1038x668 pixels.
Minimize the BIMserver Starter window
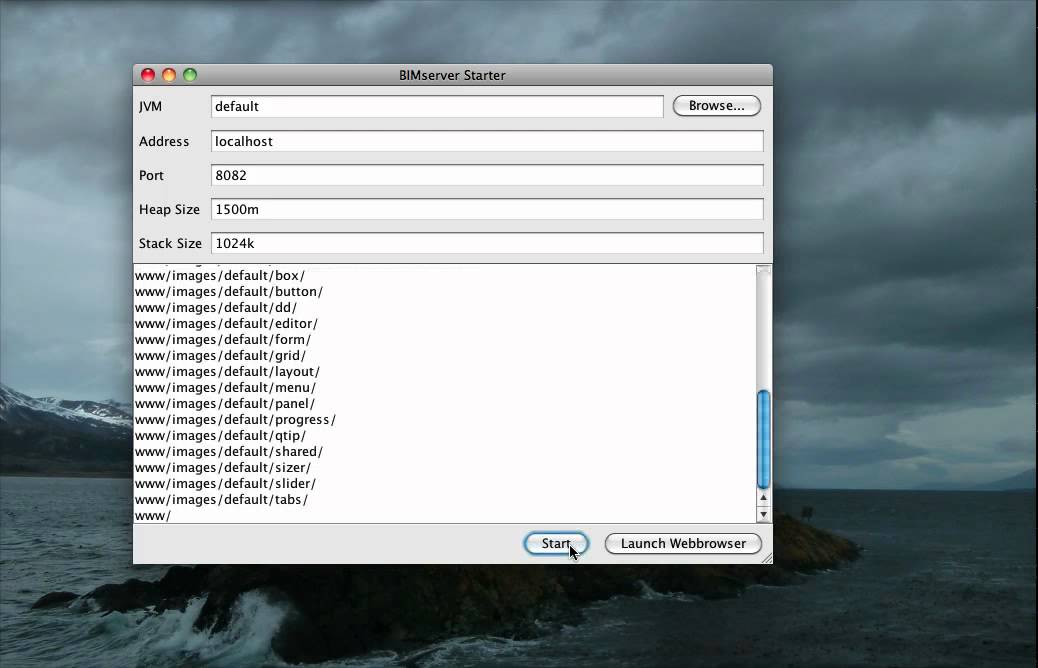tap(169, 75)
